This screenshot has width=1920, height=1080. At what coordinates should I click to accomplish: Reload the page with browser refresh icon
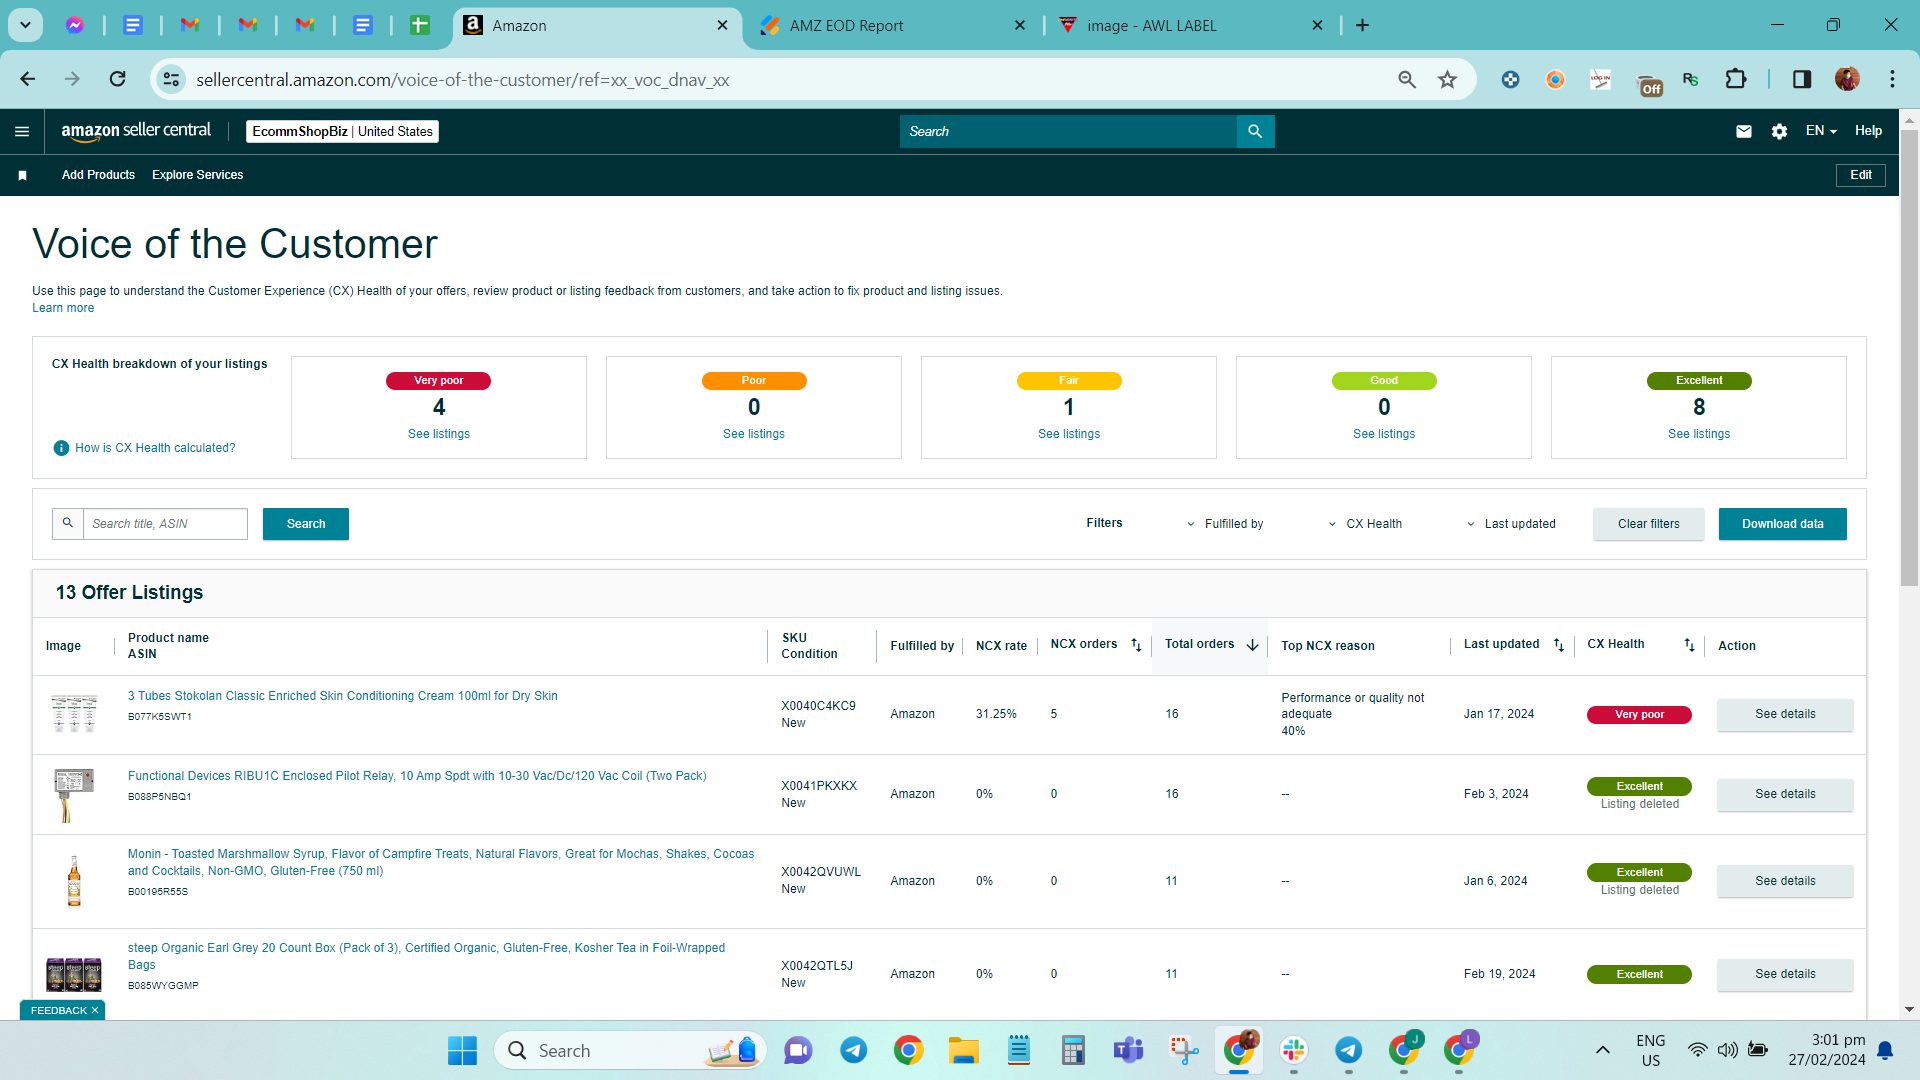[x=117, y=79]
